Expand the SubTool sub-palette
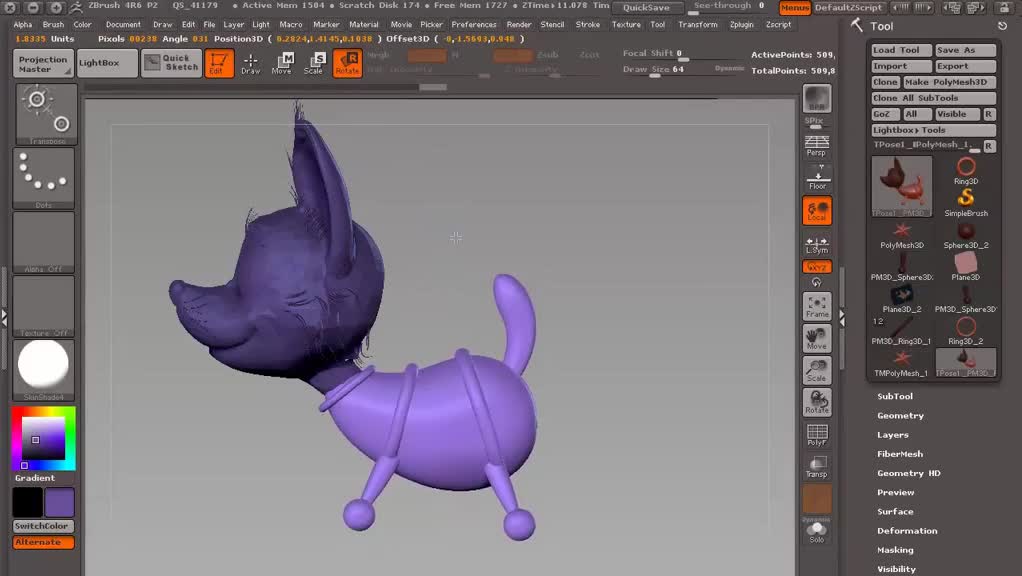The height and width of the screenshot is (576, 1022). [x=895, y=396]
